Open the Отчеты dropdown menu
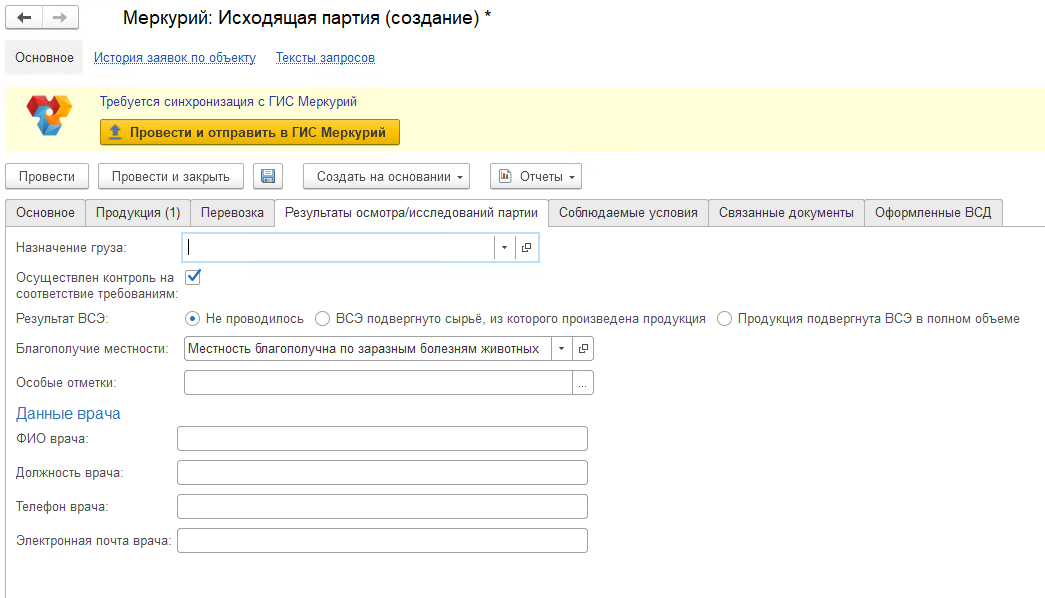This screenshot has height=598, width=1045. pyautogui.click(x=535, y=177)
